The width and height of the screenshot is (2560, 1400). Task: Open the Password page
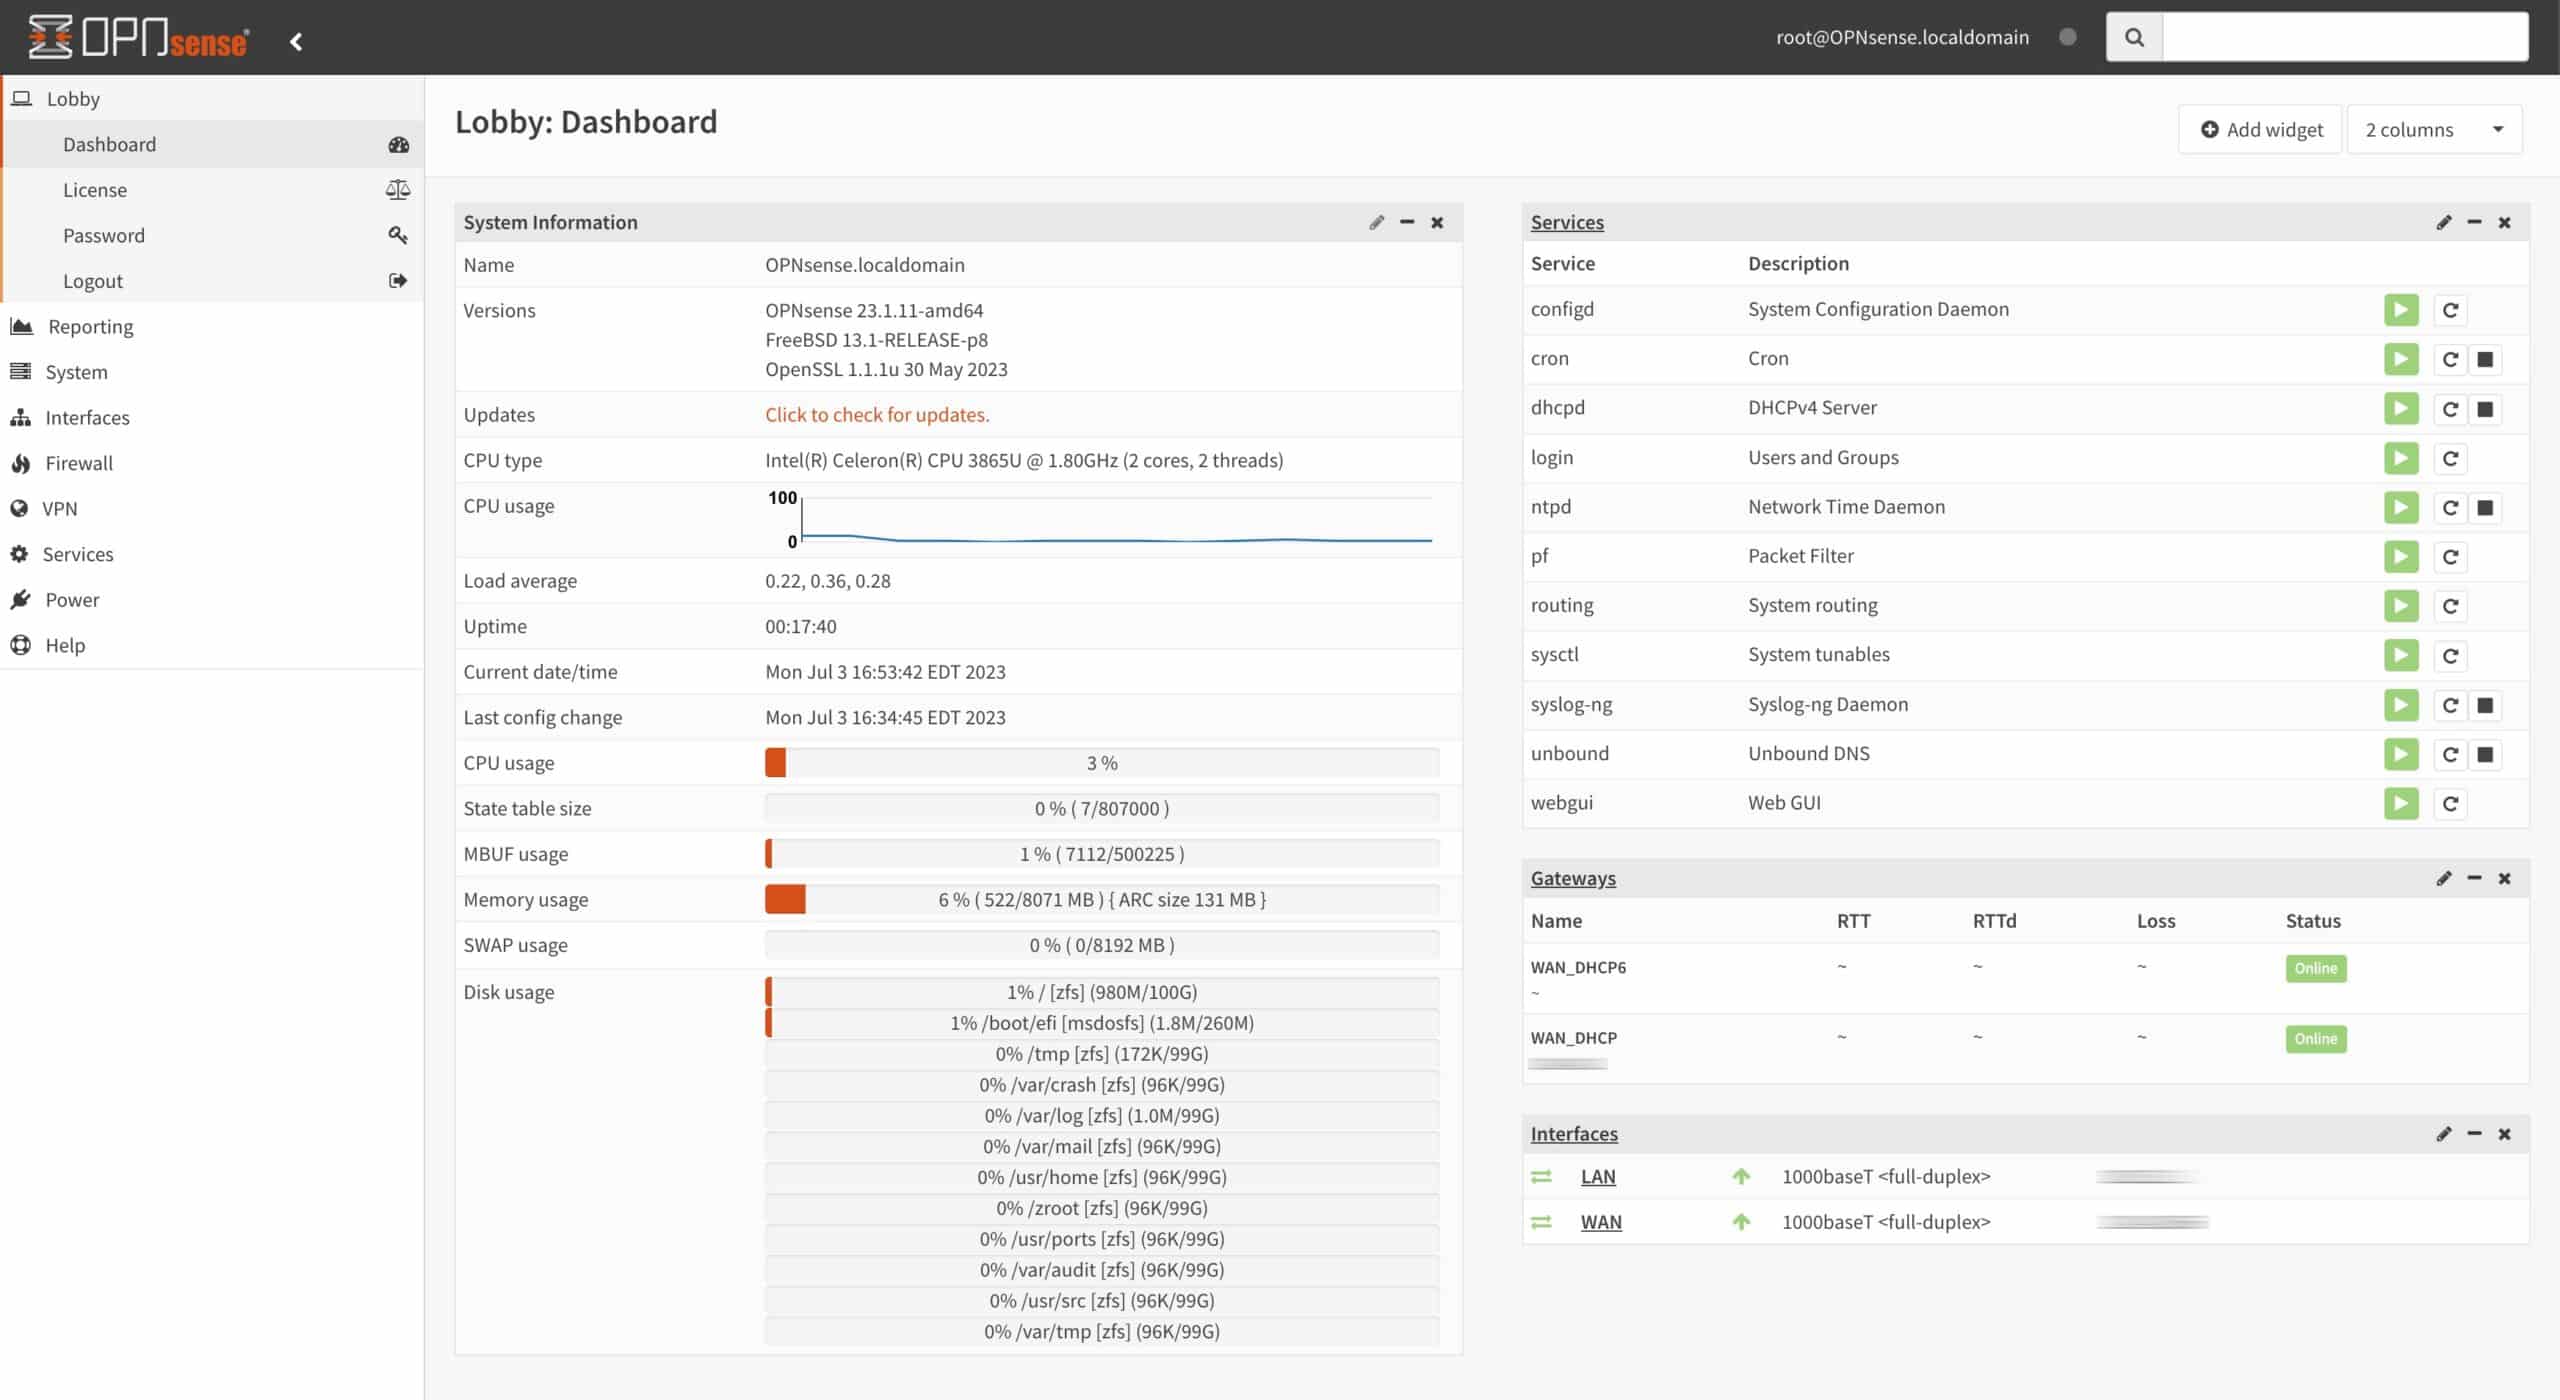point(214,235)
